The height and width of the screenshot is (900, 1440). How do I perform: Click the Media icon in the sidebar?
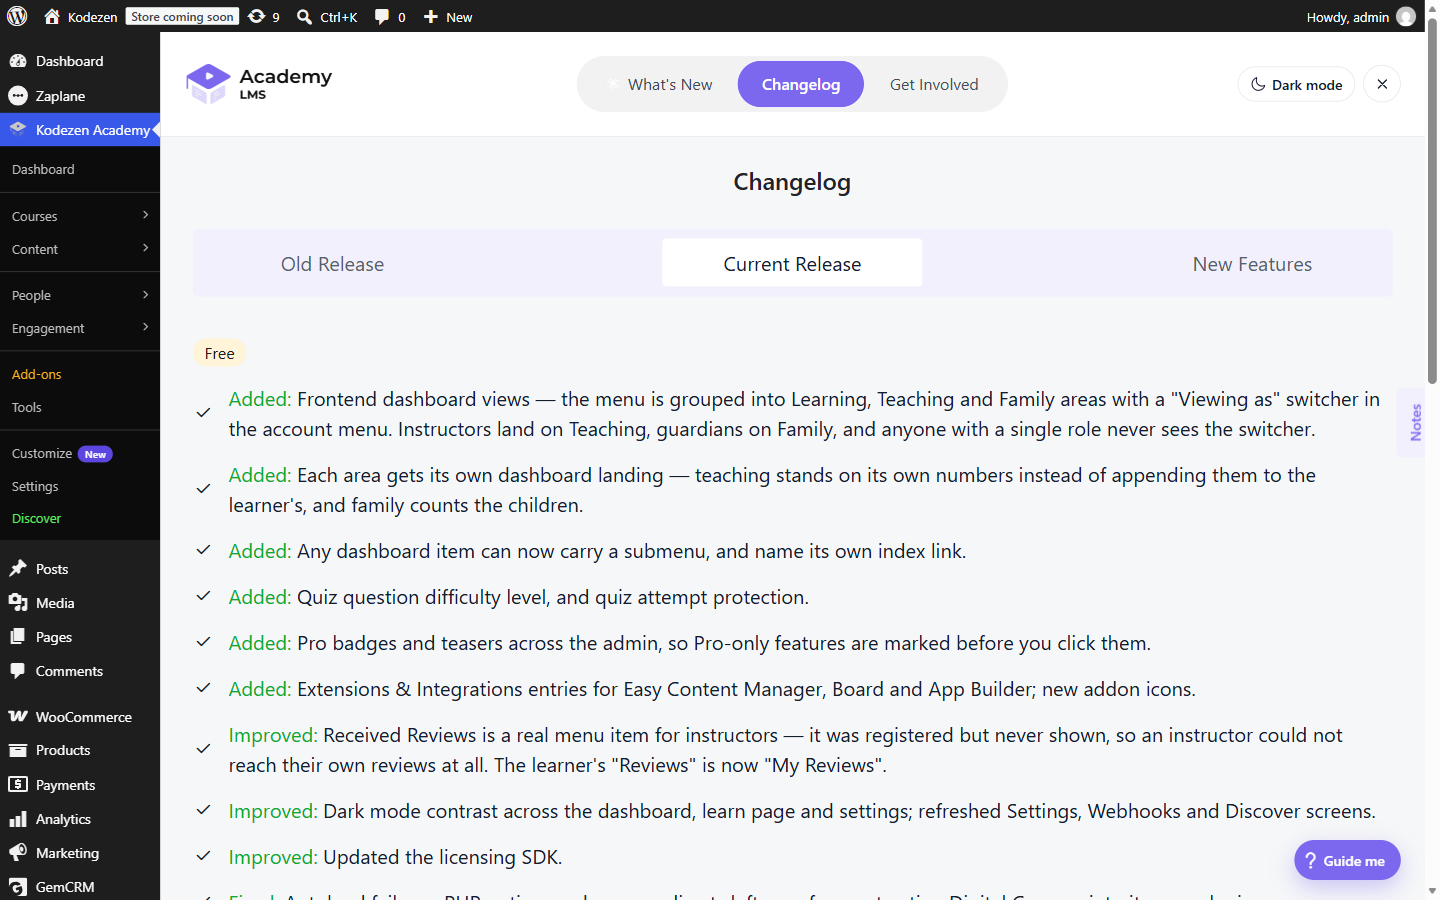coord(18,603)
